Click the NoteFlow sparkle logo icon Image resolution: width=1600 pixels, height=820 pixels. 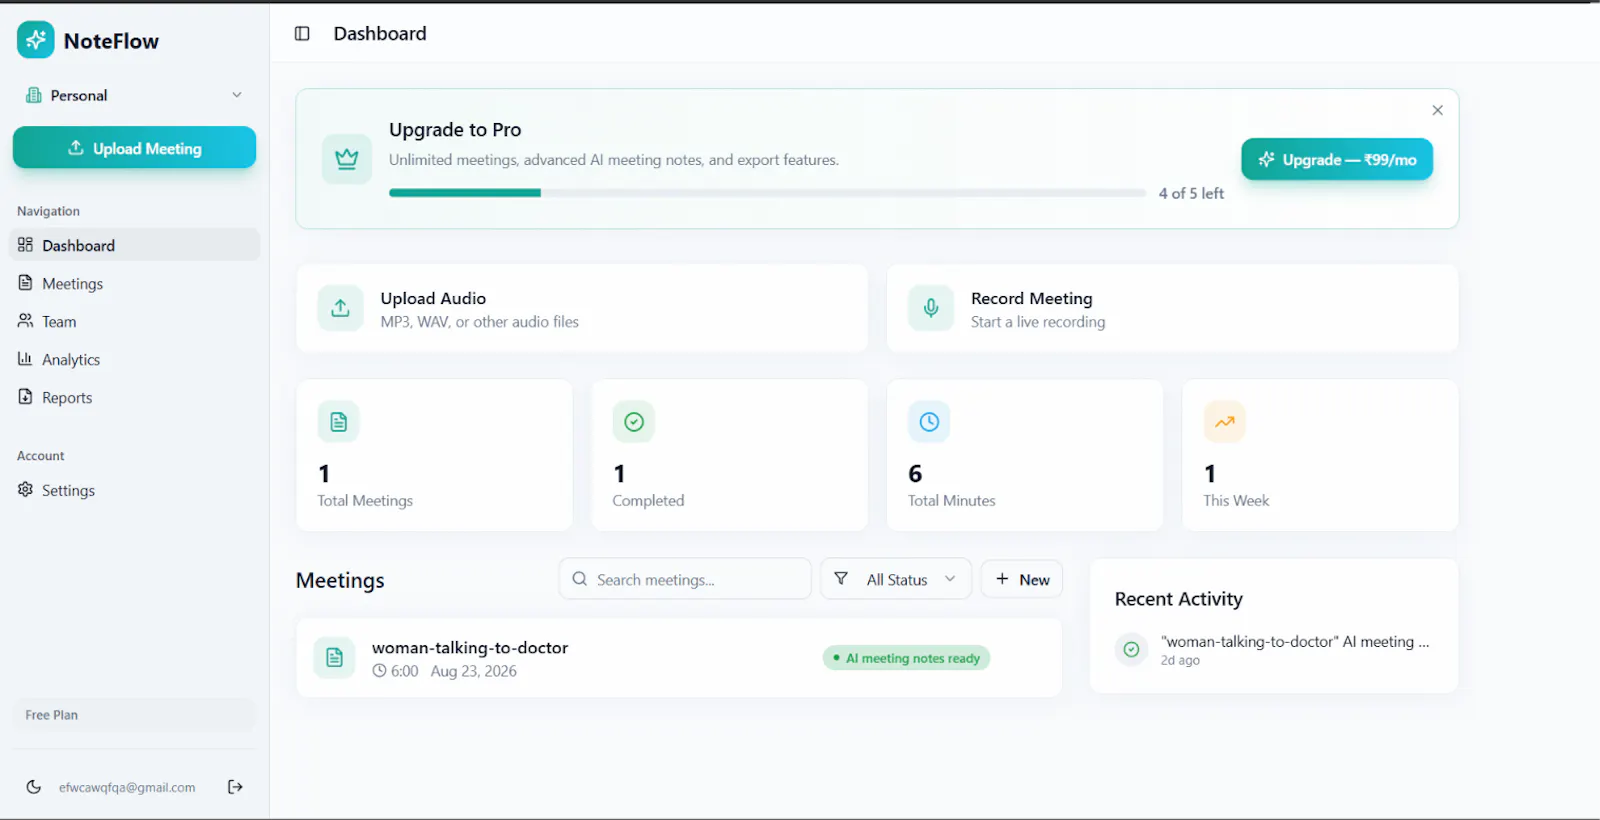click(x=35, y=40)
